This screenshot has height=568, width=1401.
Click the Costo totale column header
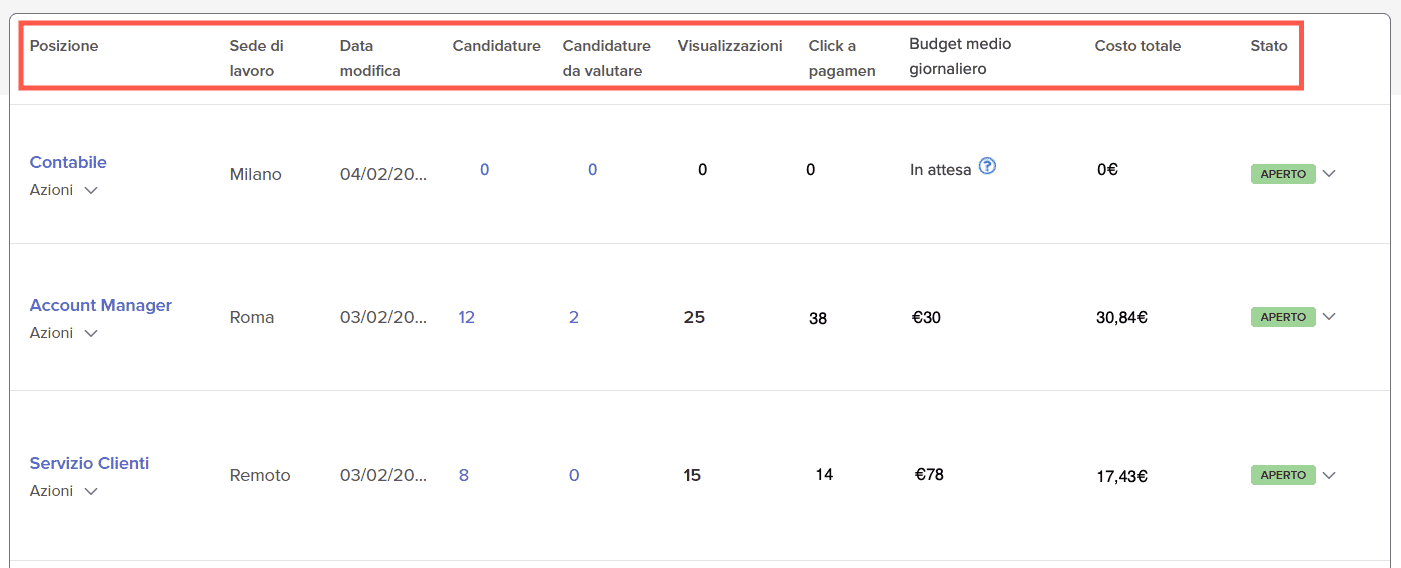[x=1137, y=46]
